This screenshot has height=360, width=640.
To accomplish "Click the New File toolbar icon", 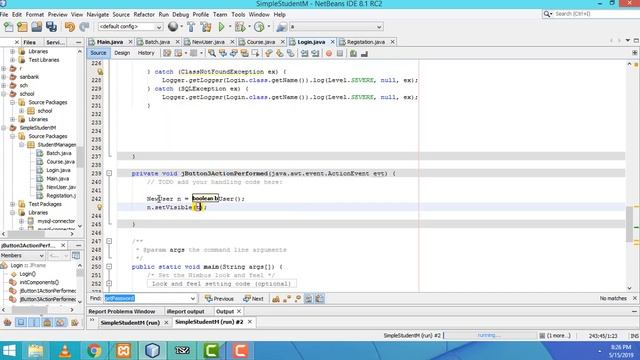I will 9,27.
